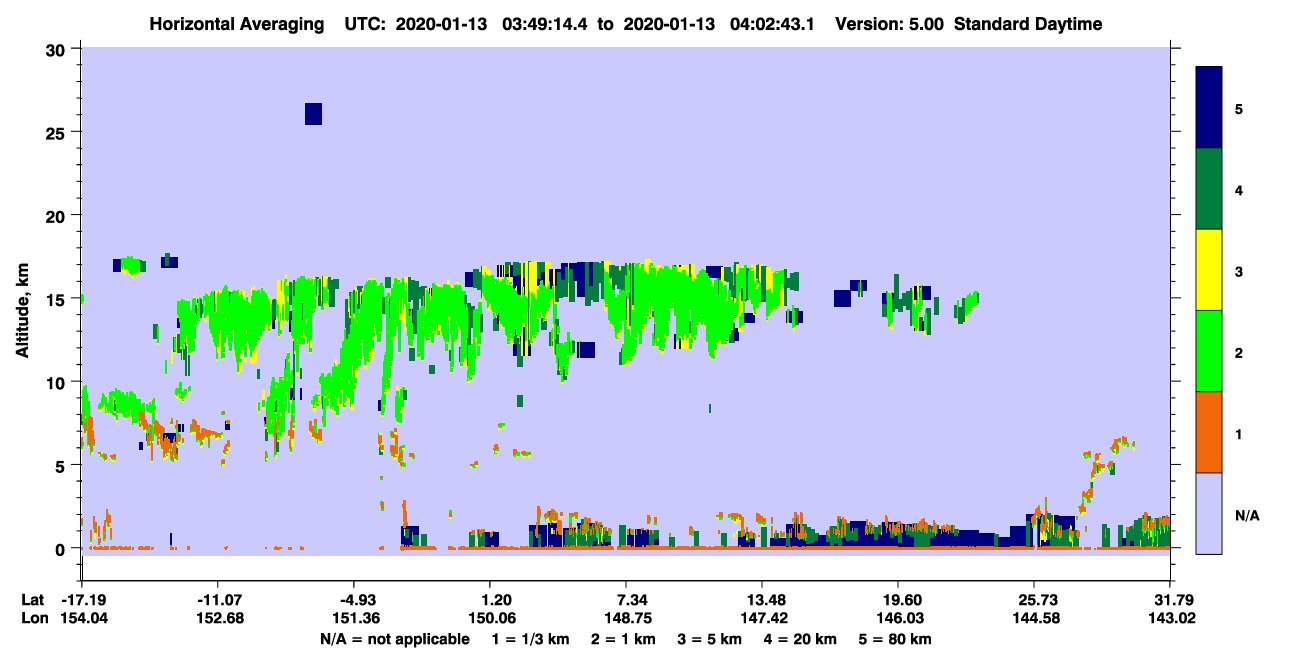Click the orange level 1 swatch
The width and height of the screenshot is (1300, 667).
[x=1209, y=432]
